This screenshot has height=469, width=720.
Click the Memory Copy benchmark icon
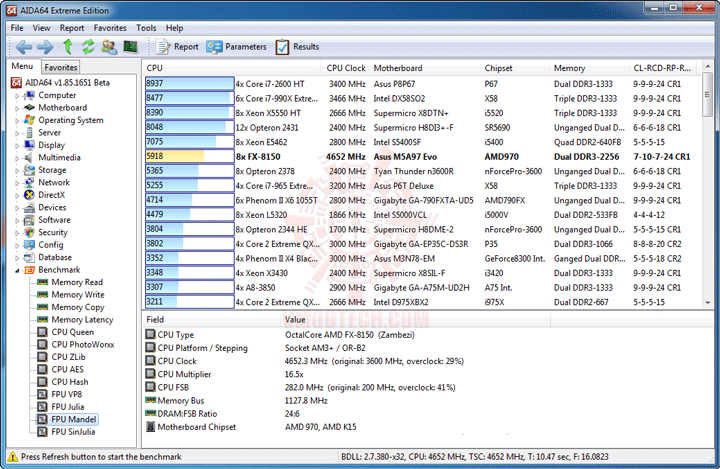point(43,307)
